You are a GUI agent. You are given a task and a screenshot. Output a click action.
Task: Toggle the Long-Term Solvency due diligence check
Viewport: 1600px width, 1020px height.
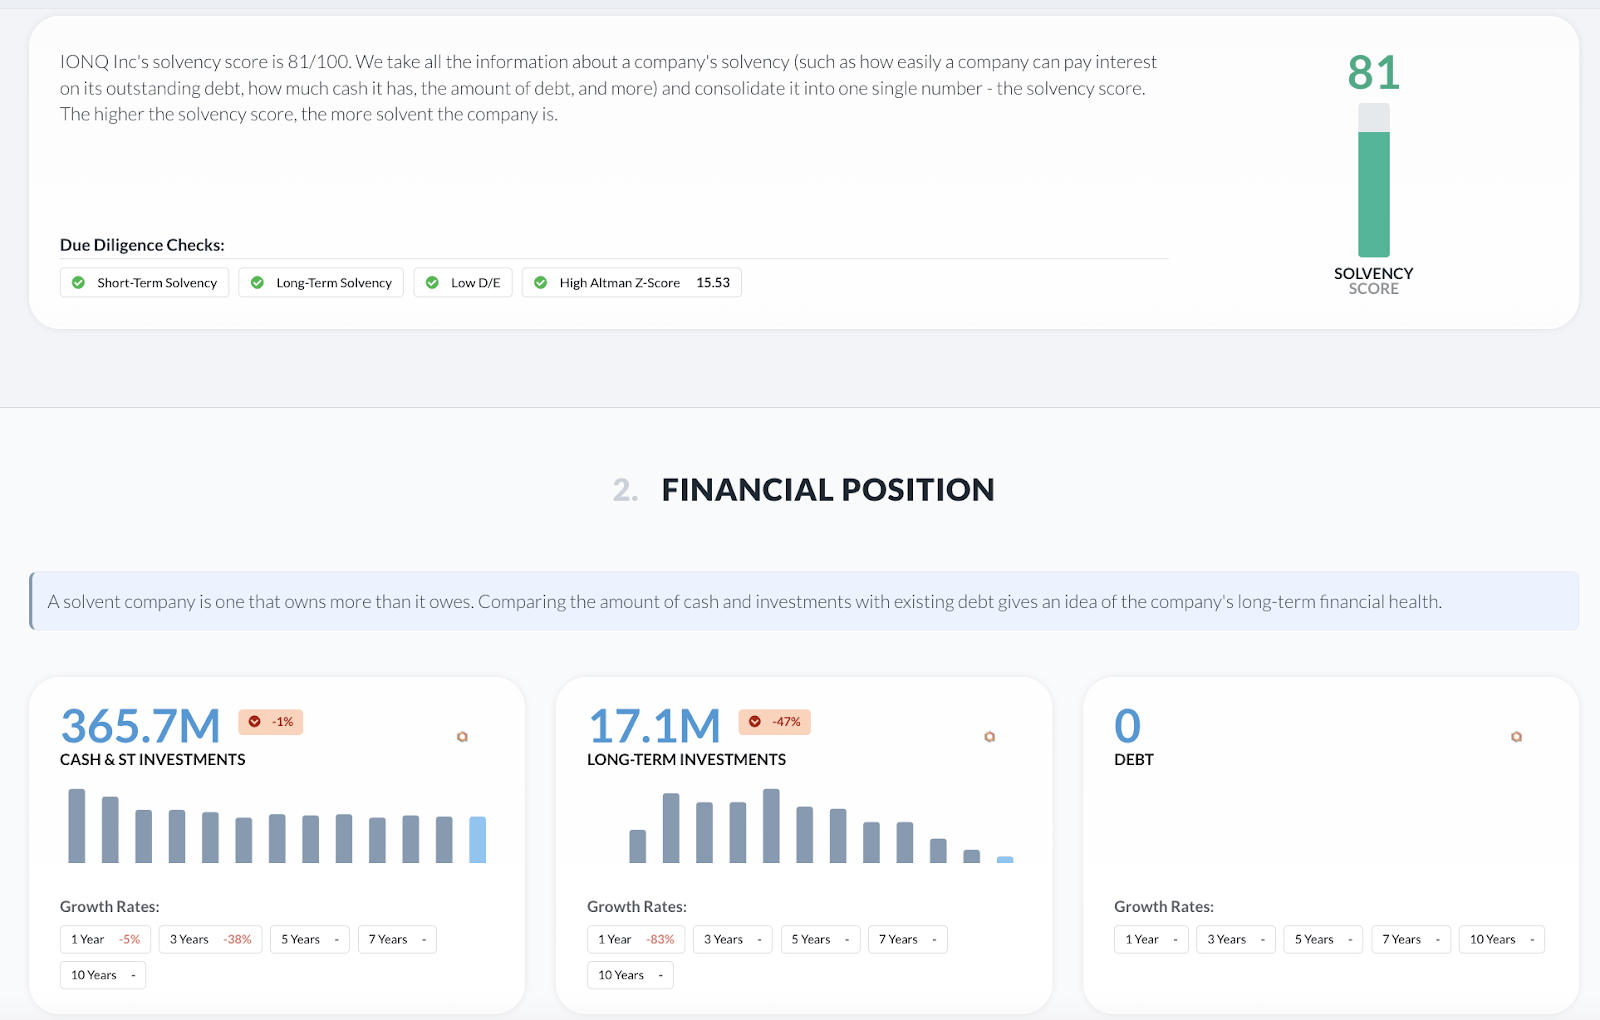(x=320, y=282)
